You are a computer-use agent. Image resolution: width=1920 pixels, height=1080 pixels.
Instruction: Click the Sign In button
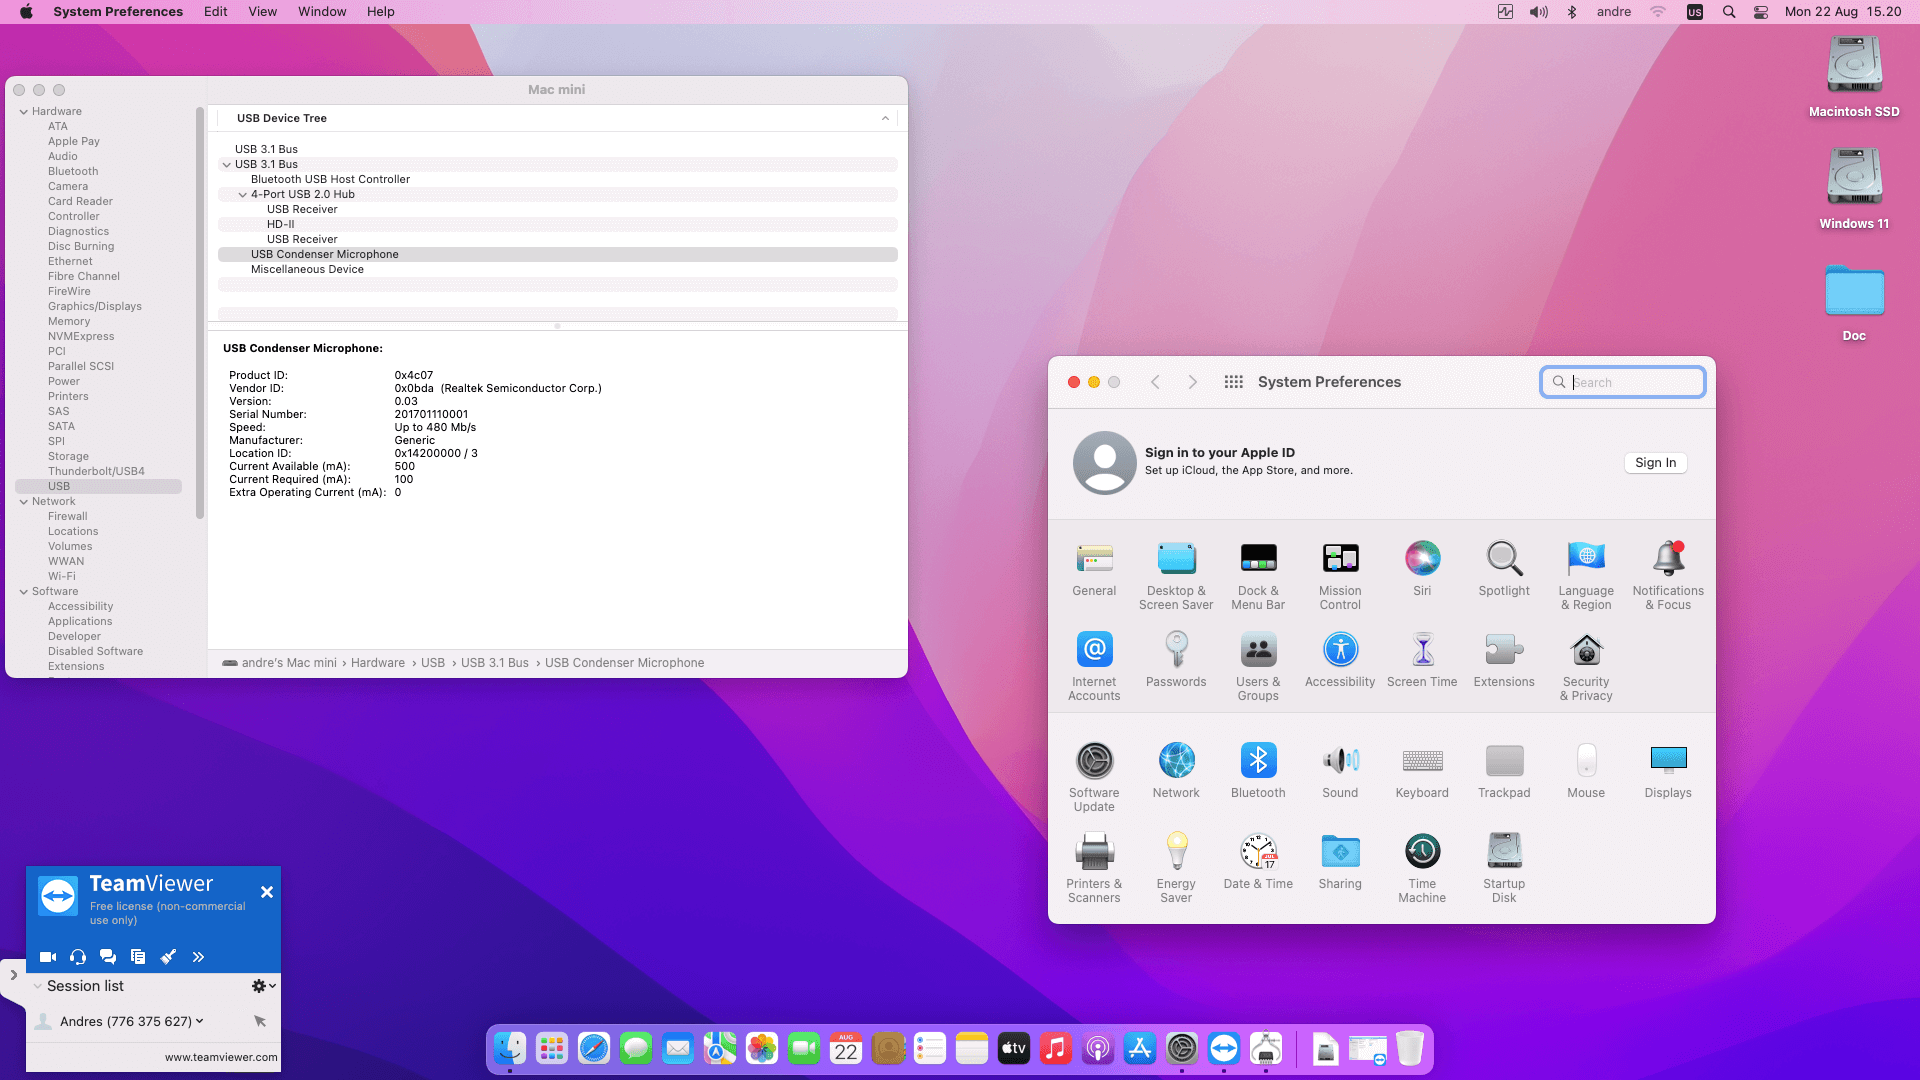pyautogui.click(x=1655, y=463)
